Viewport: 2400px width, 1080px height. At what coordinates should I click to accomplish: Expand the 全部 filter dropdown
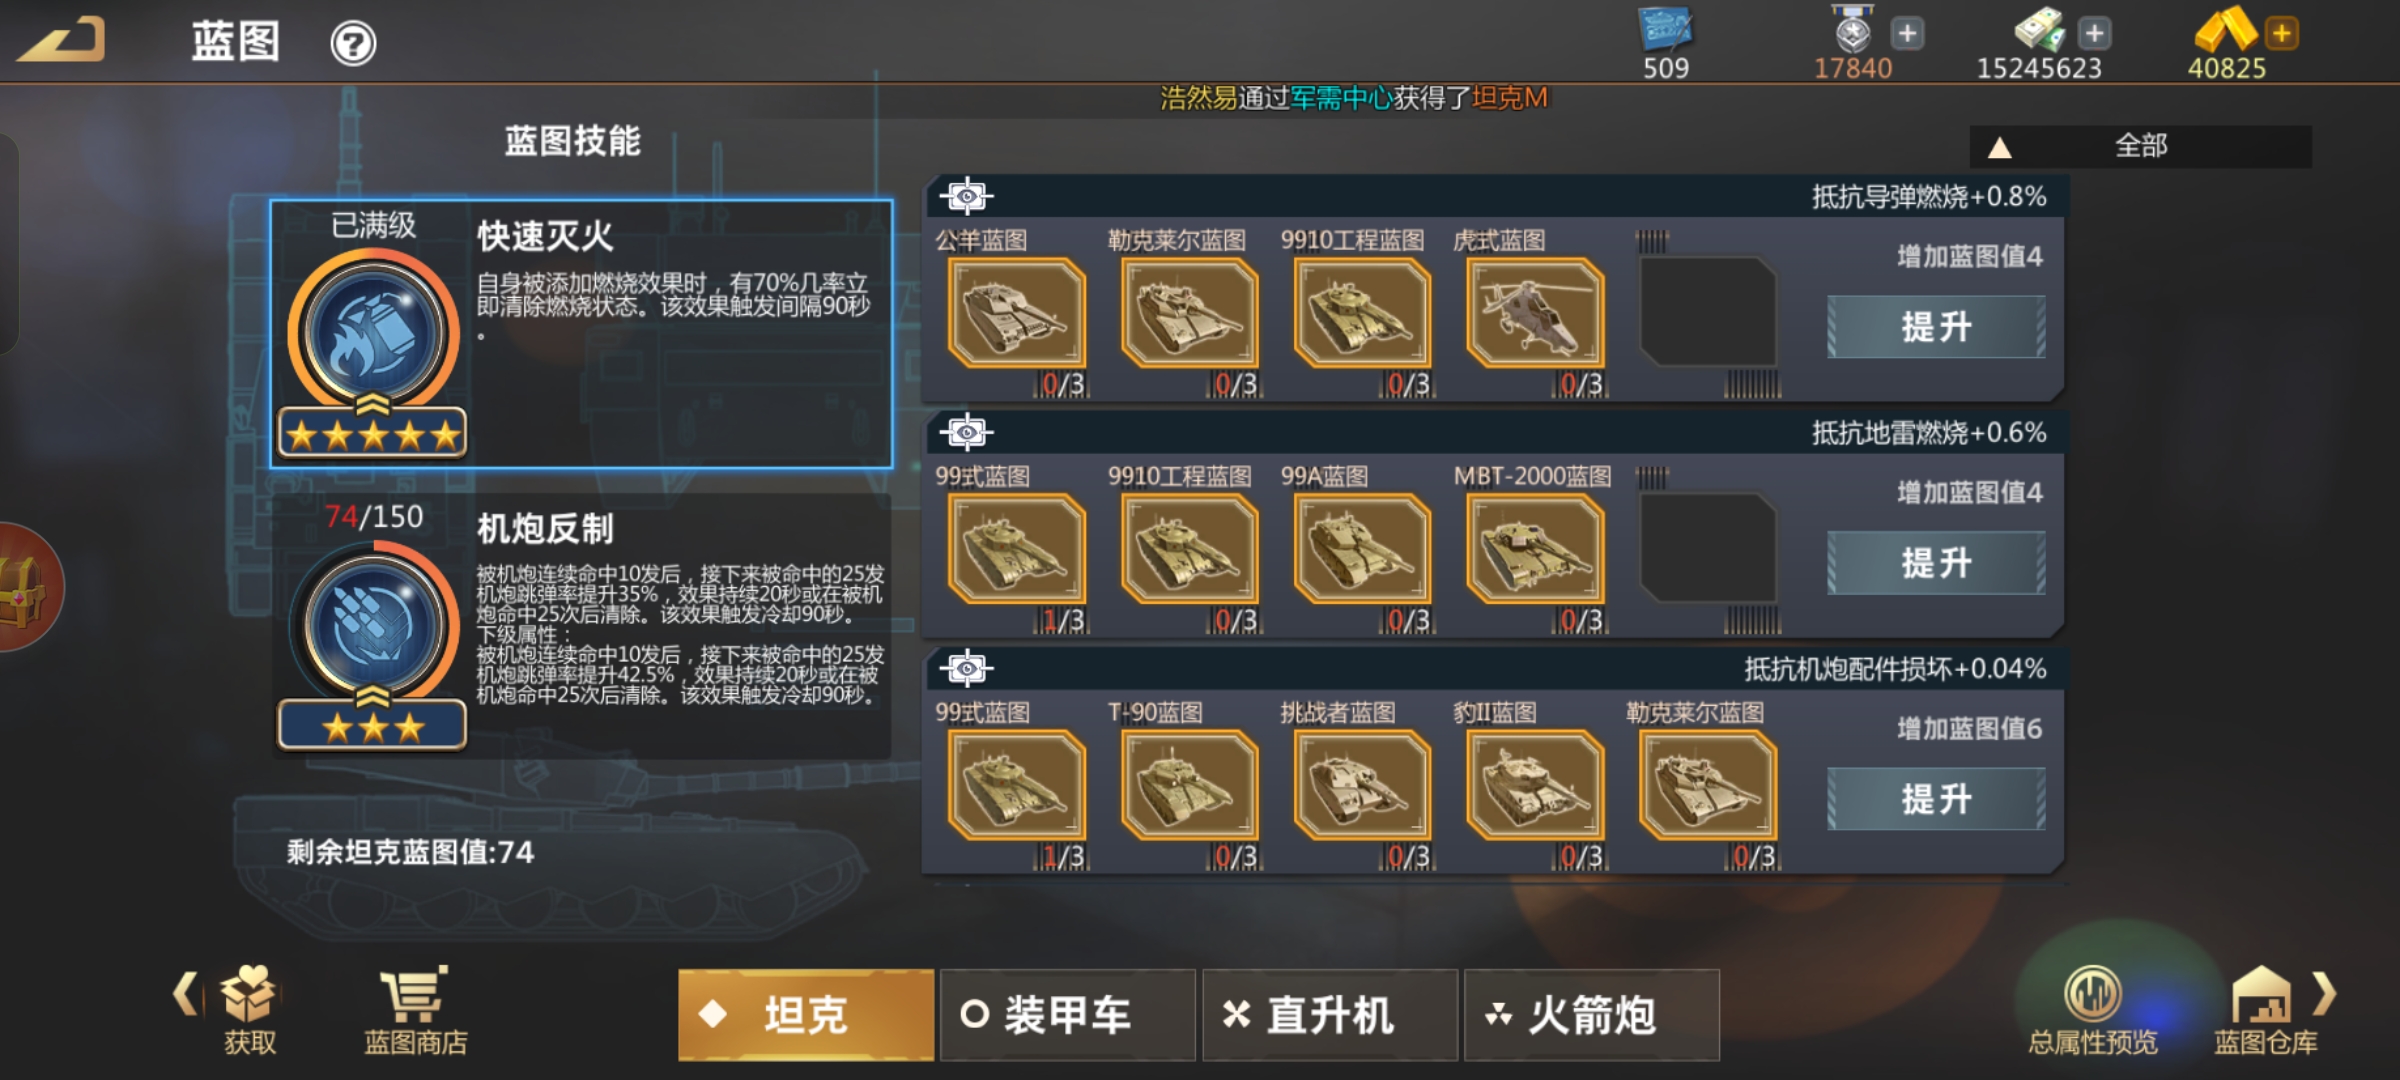(x=2140, y=146)
